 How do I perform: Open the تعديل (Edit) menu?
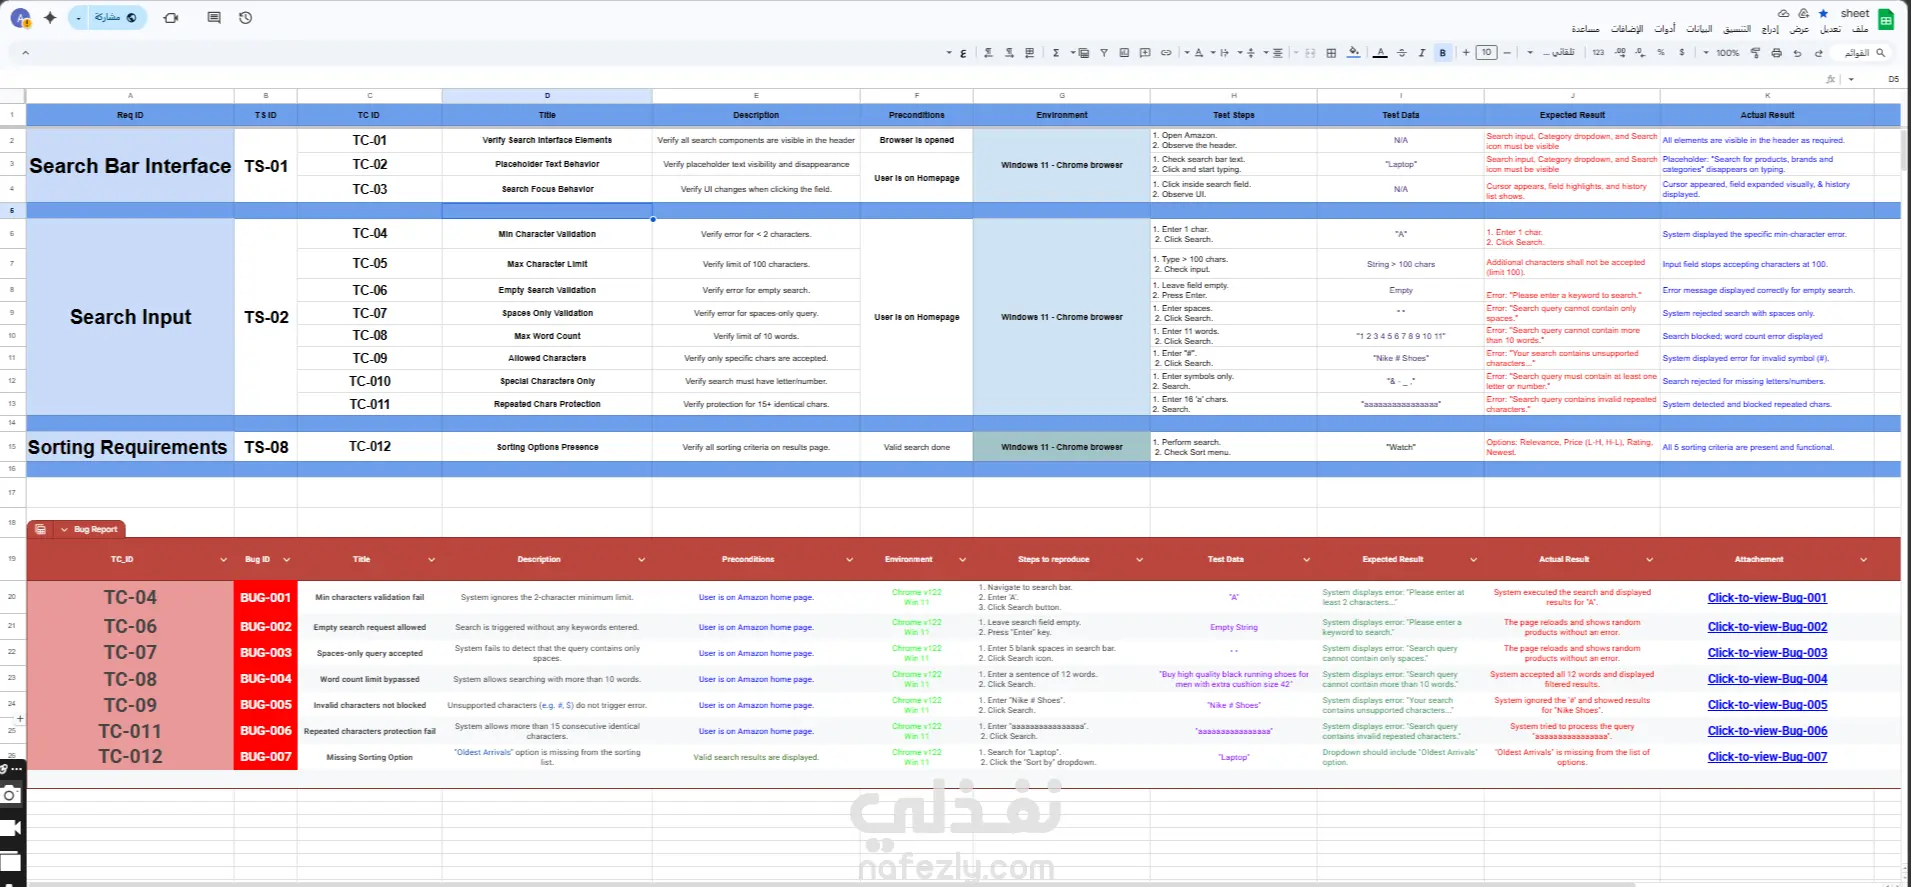1830,29
